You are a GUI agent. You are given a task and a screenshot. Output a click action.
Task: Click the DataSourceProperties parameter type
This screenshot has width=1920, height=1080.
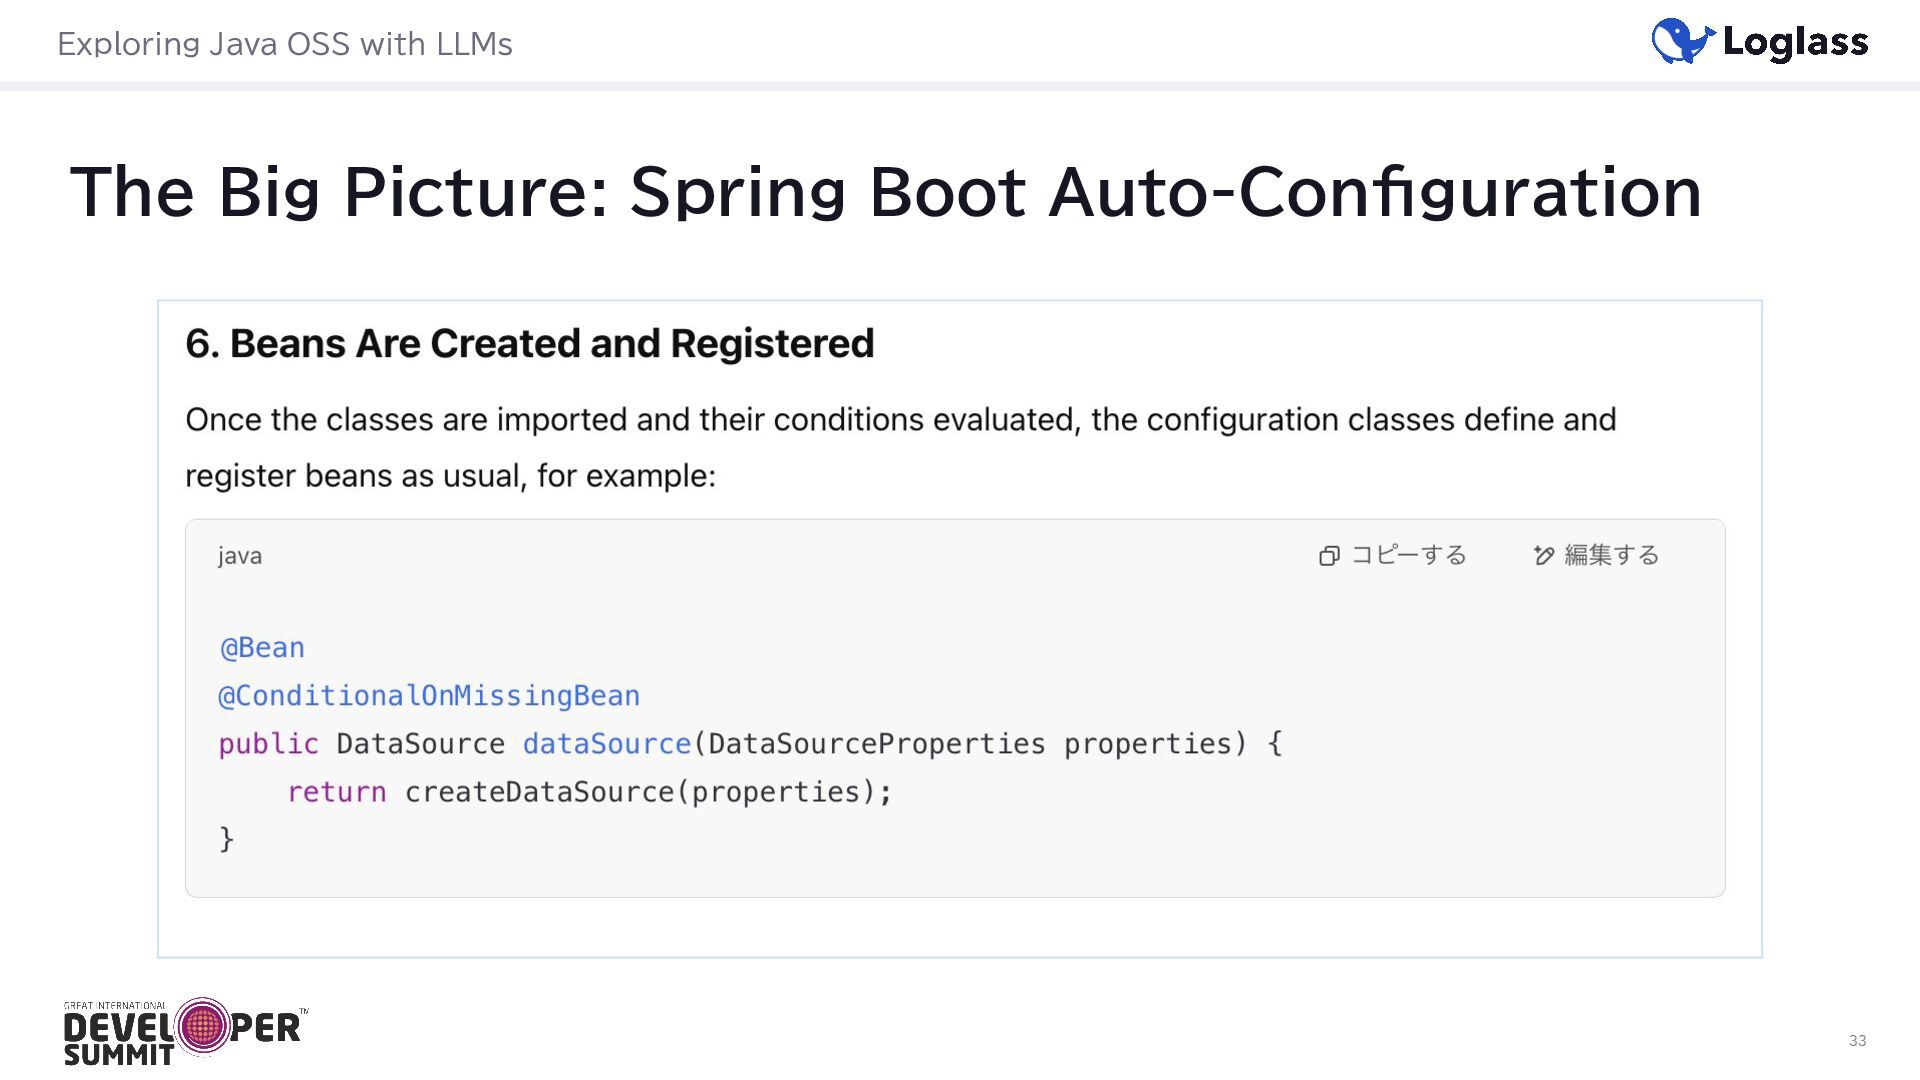click(876, 744)
